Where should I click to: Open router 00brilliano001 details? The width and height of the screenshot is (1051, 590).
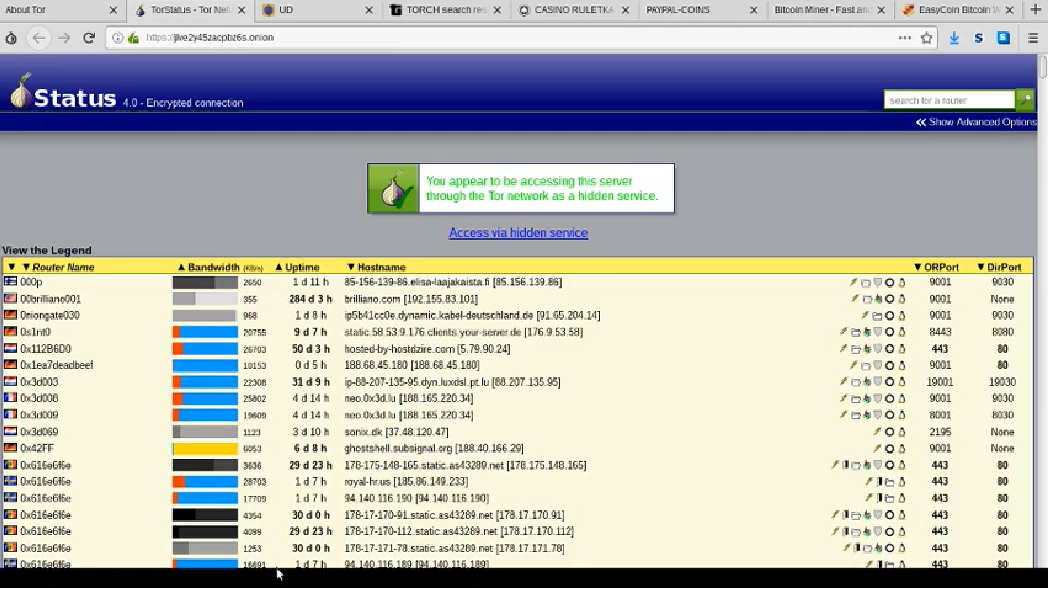click(x=50, y=299)
